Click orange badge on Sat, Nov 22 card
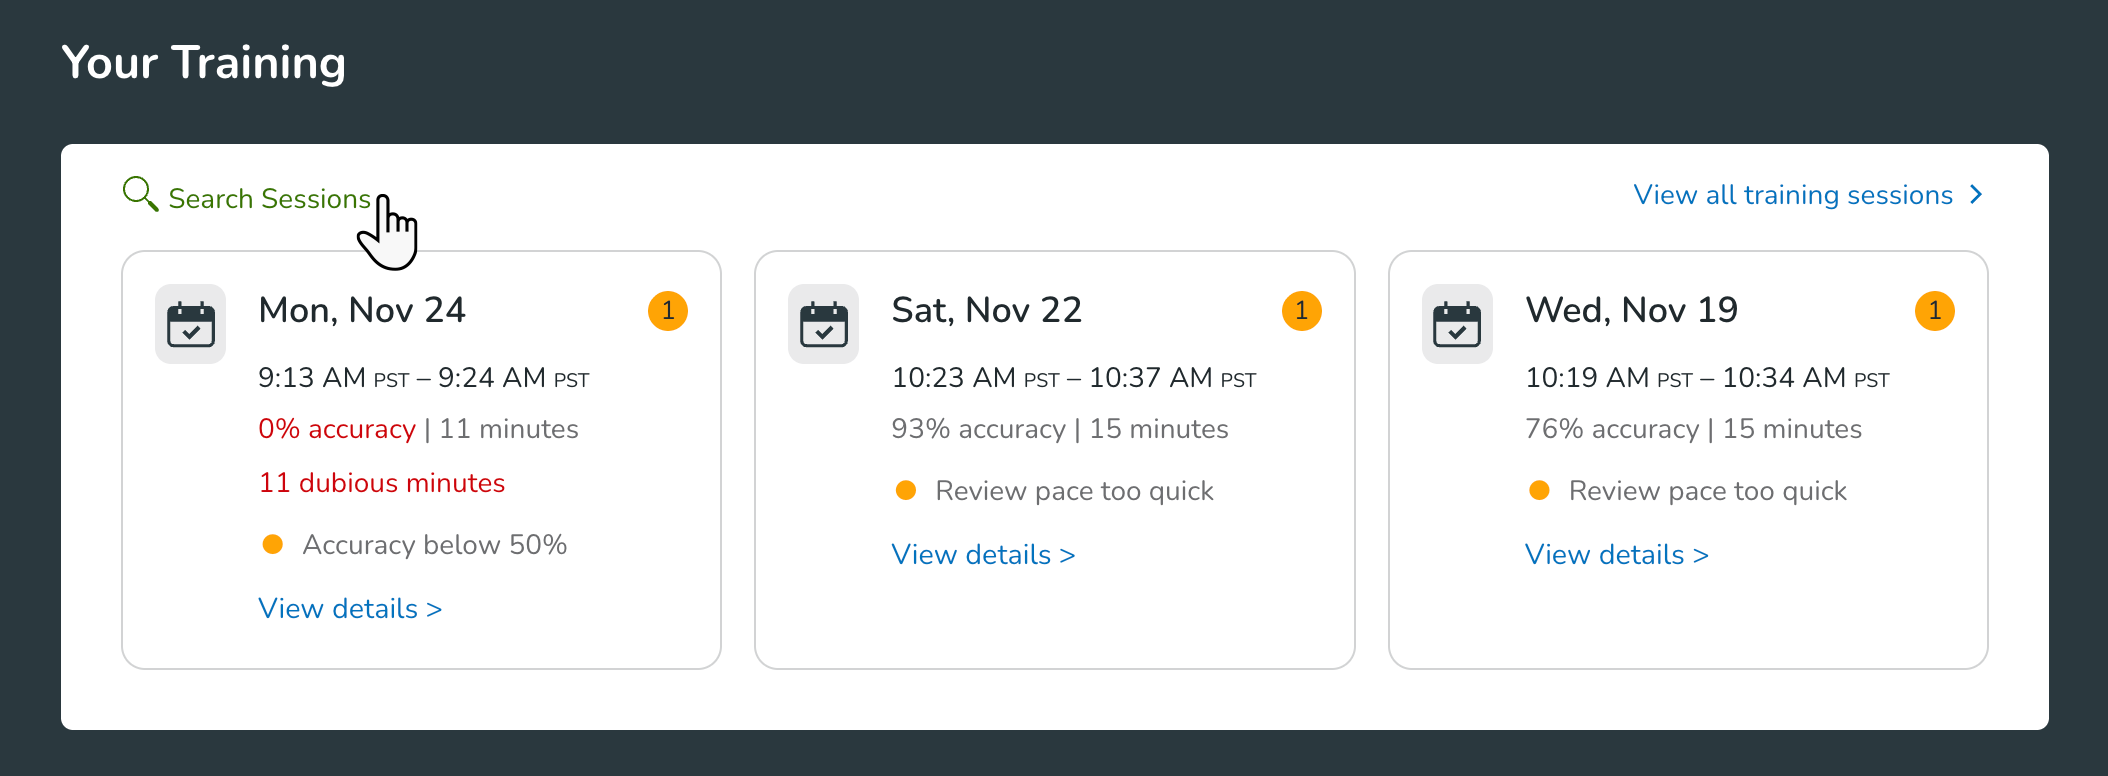 [x=1301, y=311]
